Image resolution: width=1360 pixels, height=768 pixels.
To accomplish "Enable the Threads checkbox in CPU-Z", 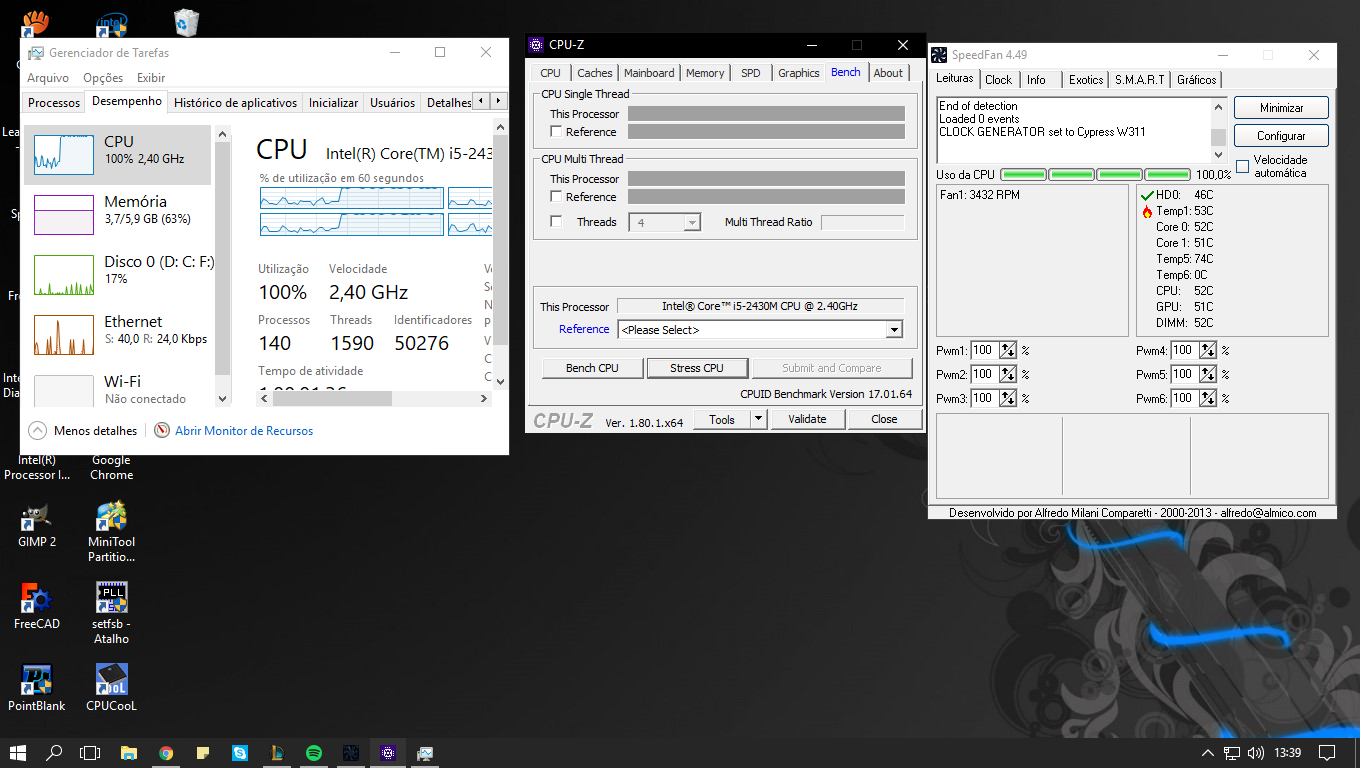I will (556, 222).
